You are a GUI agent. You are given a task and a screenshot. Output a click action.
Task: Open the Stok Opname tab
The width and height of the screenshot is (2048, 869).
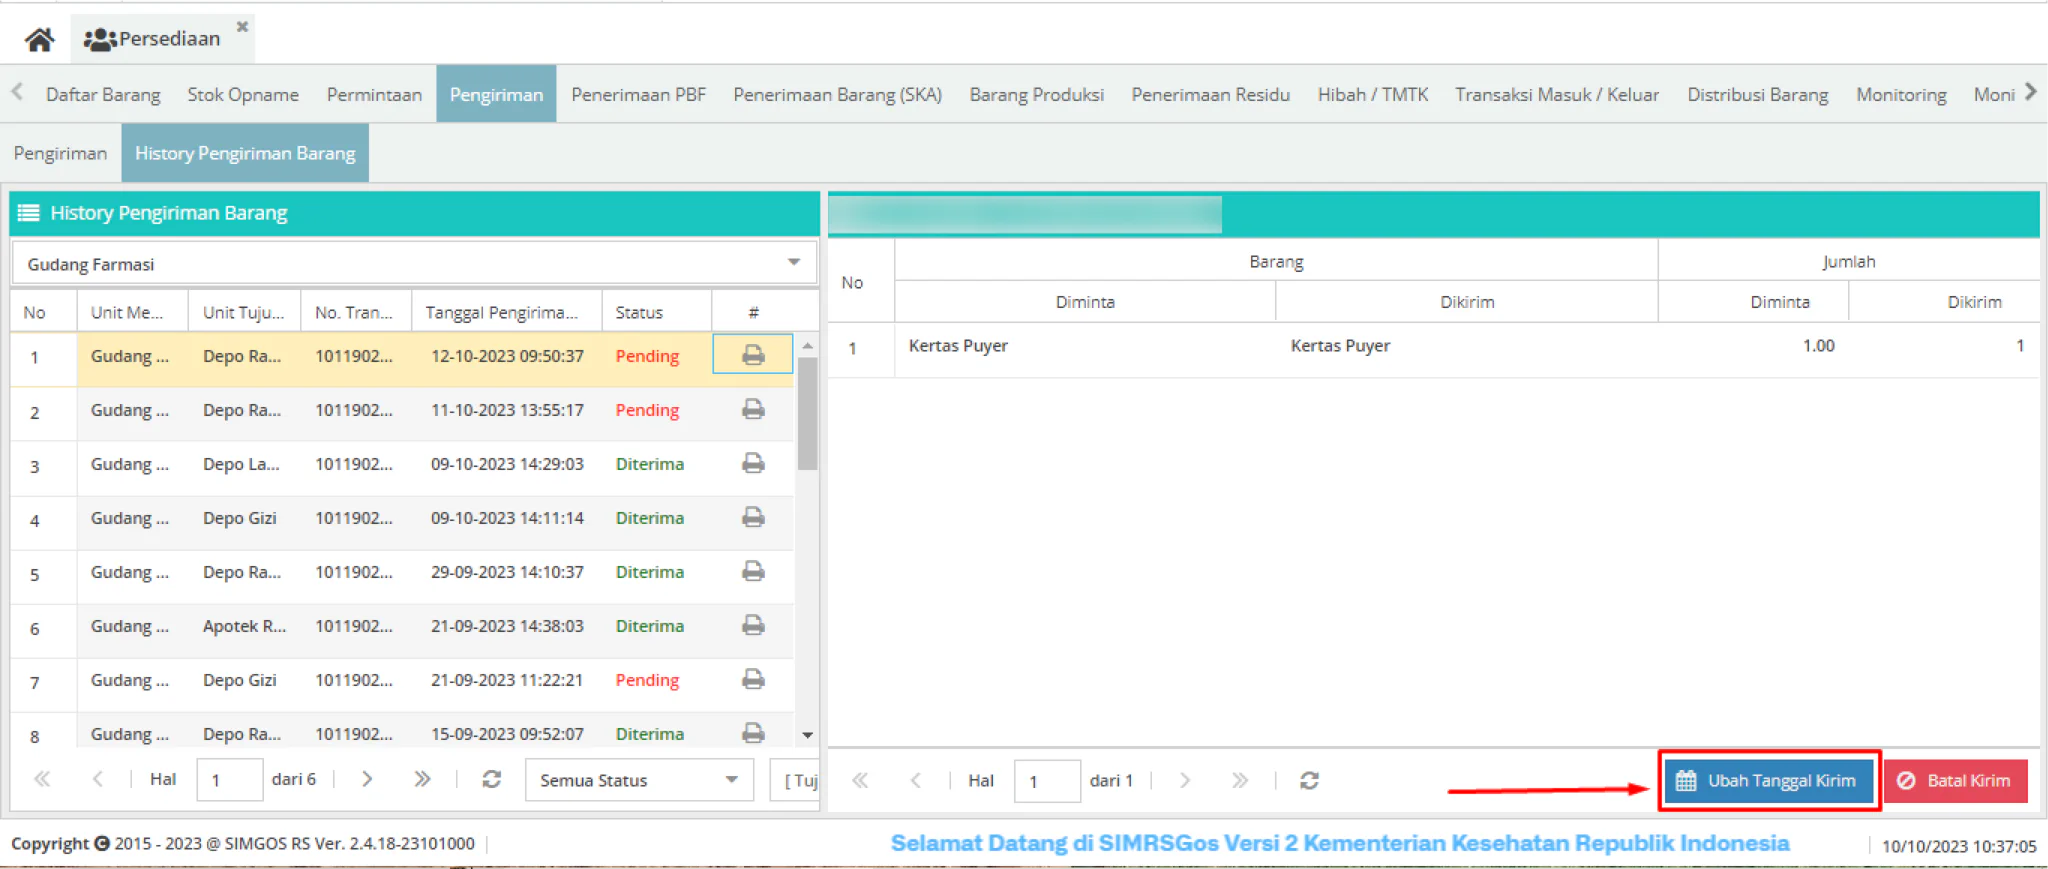click(243, 94)
